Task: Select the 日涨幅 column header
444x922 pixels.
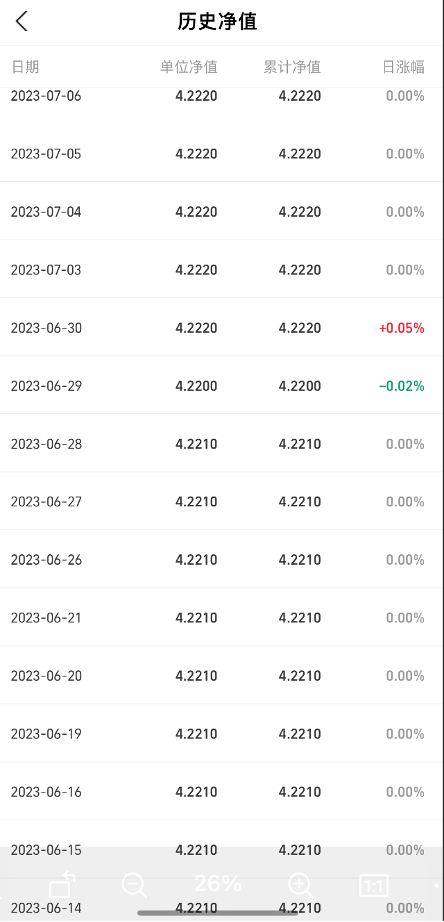Action: pyautogui.click(x=403, y=66)
